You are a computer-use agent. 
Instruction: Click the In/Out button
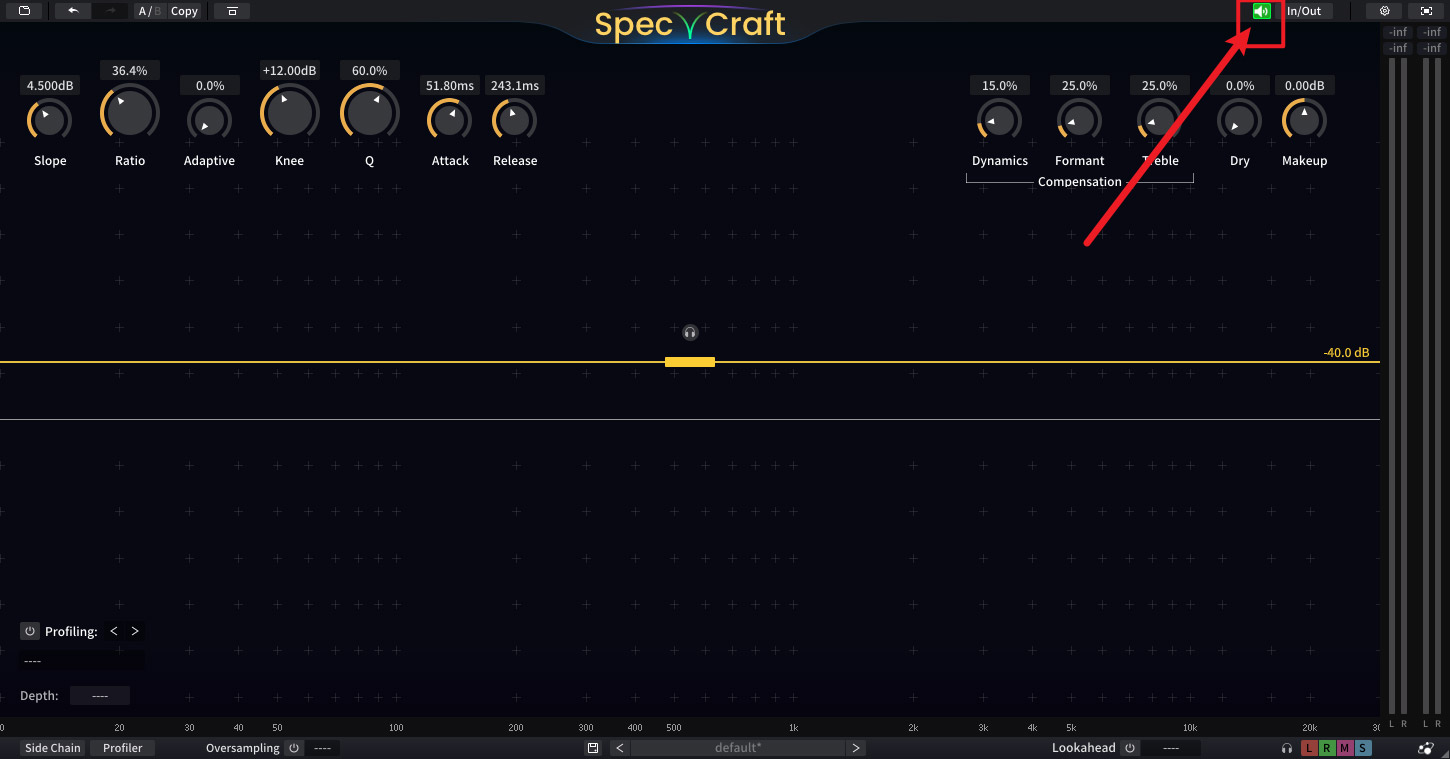pyautogui.click(x=1304, y=11)
